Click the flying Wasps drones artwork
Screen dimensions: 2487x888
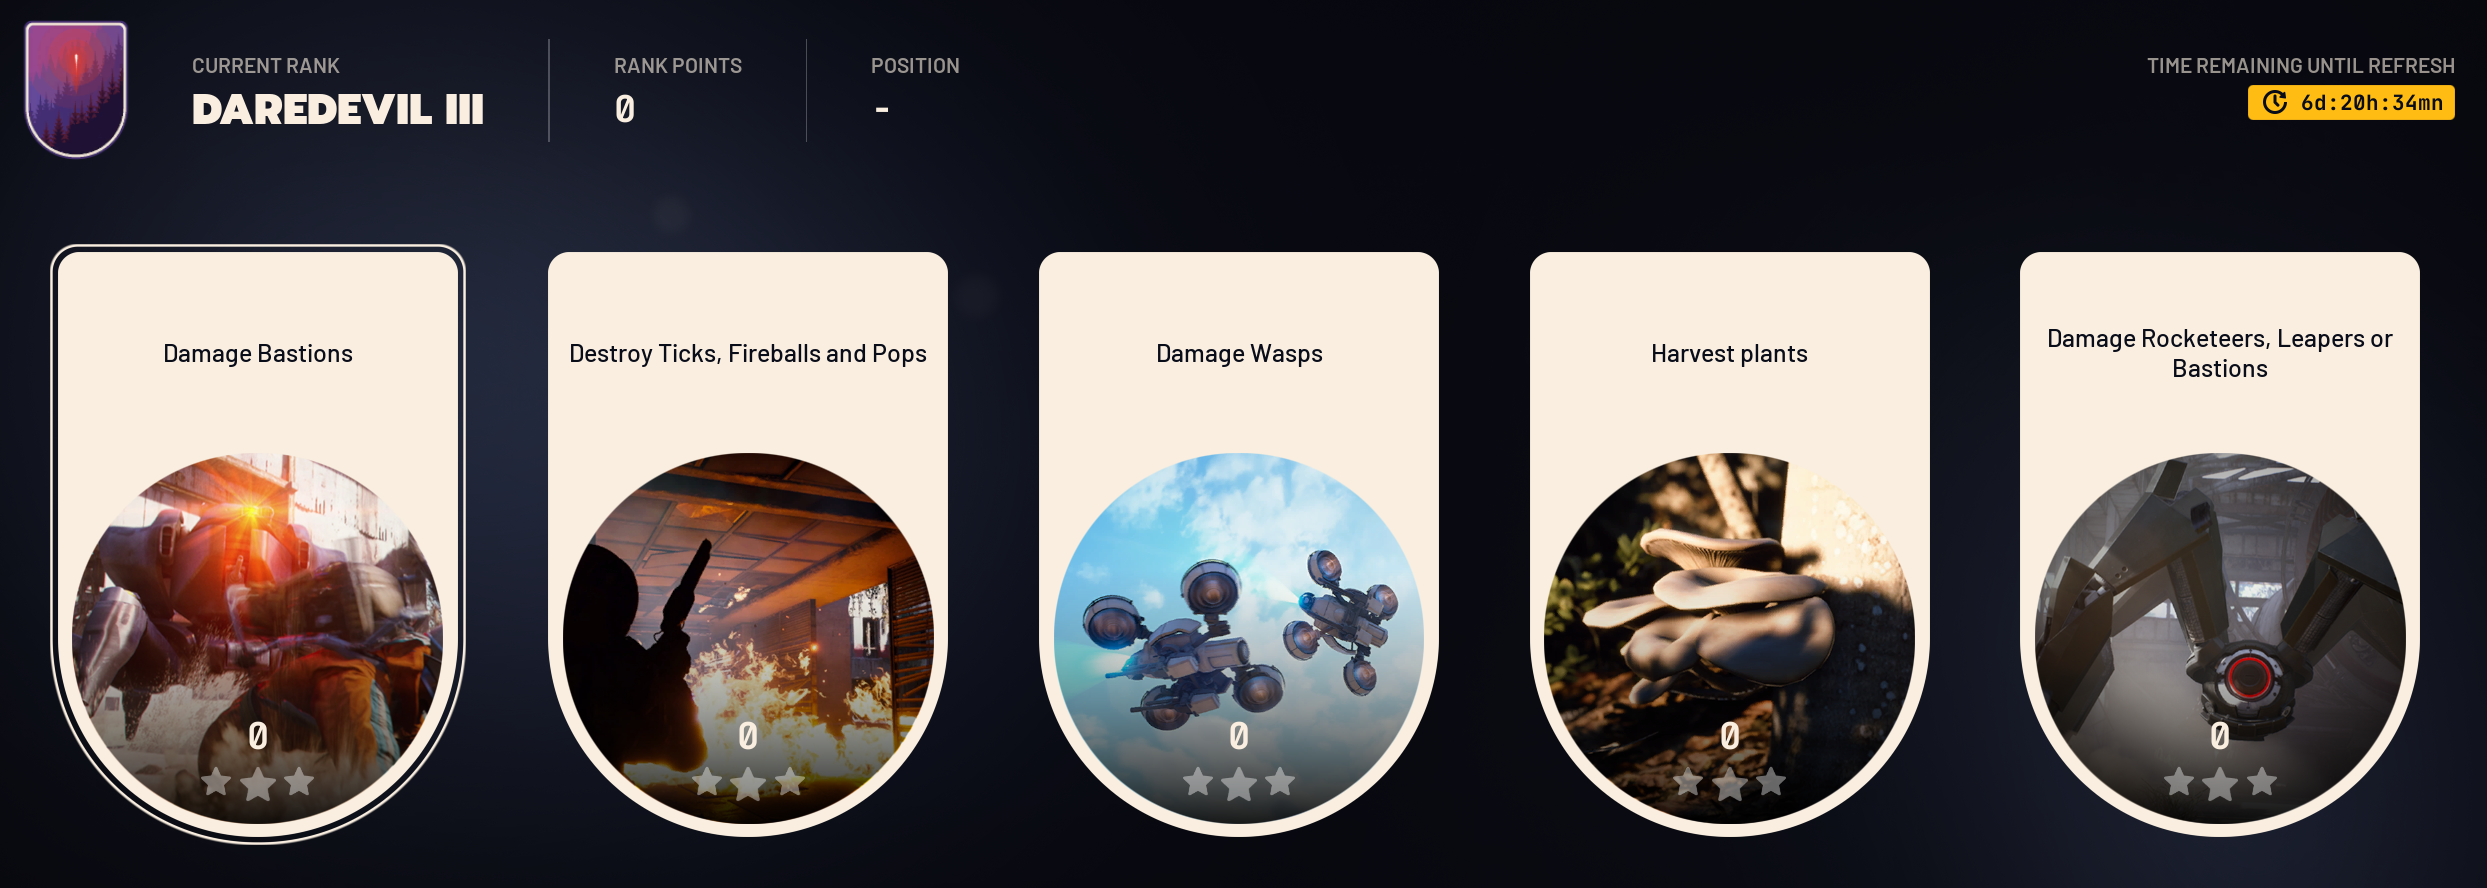point(1239,638)
